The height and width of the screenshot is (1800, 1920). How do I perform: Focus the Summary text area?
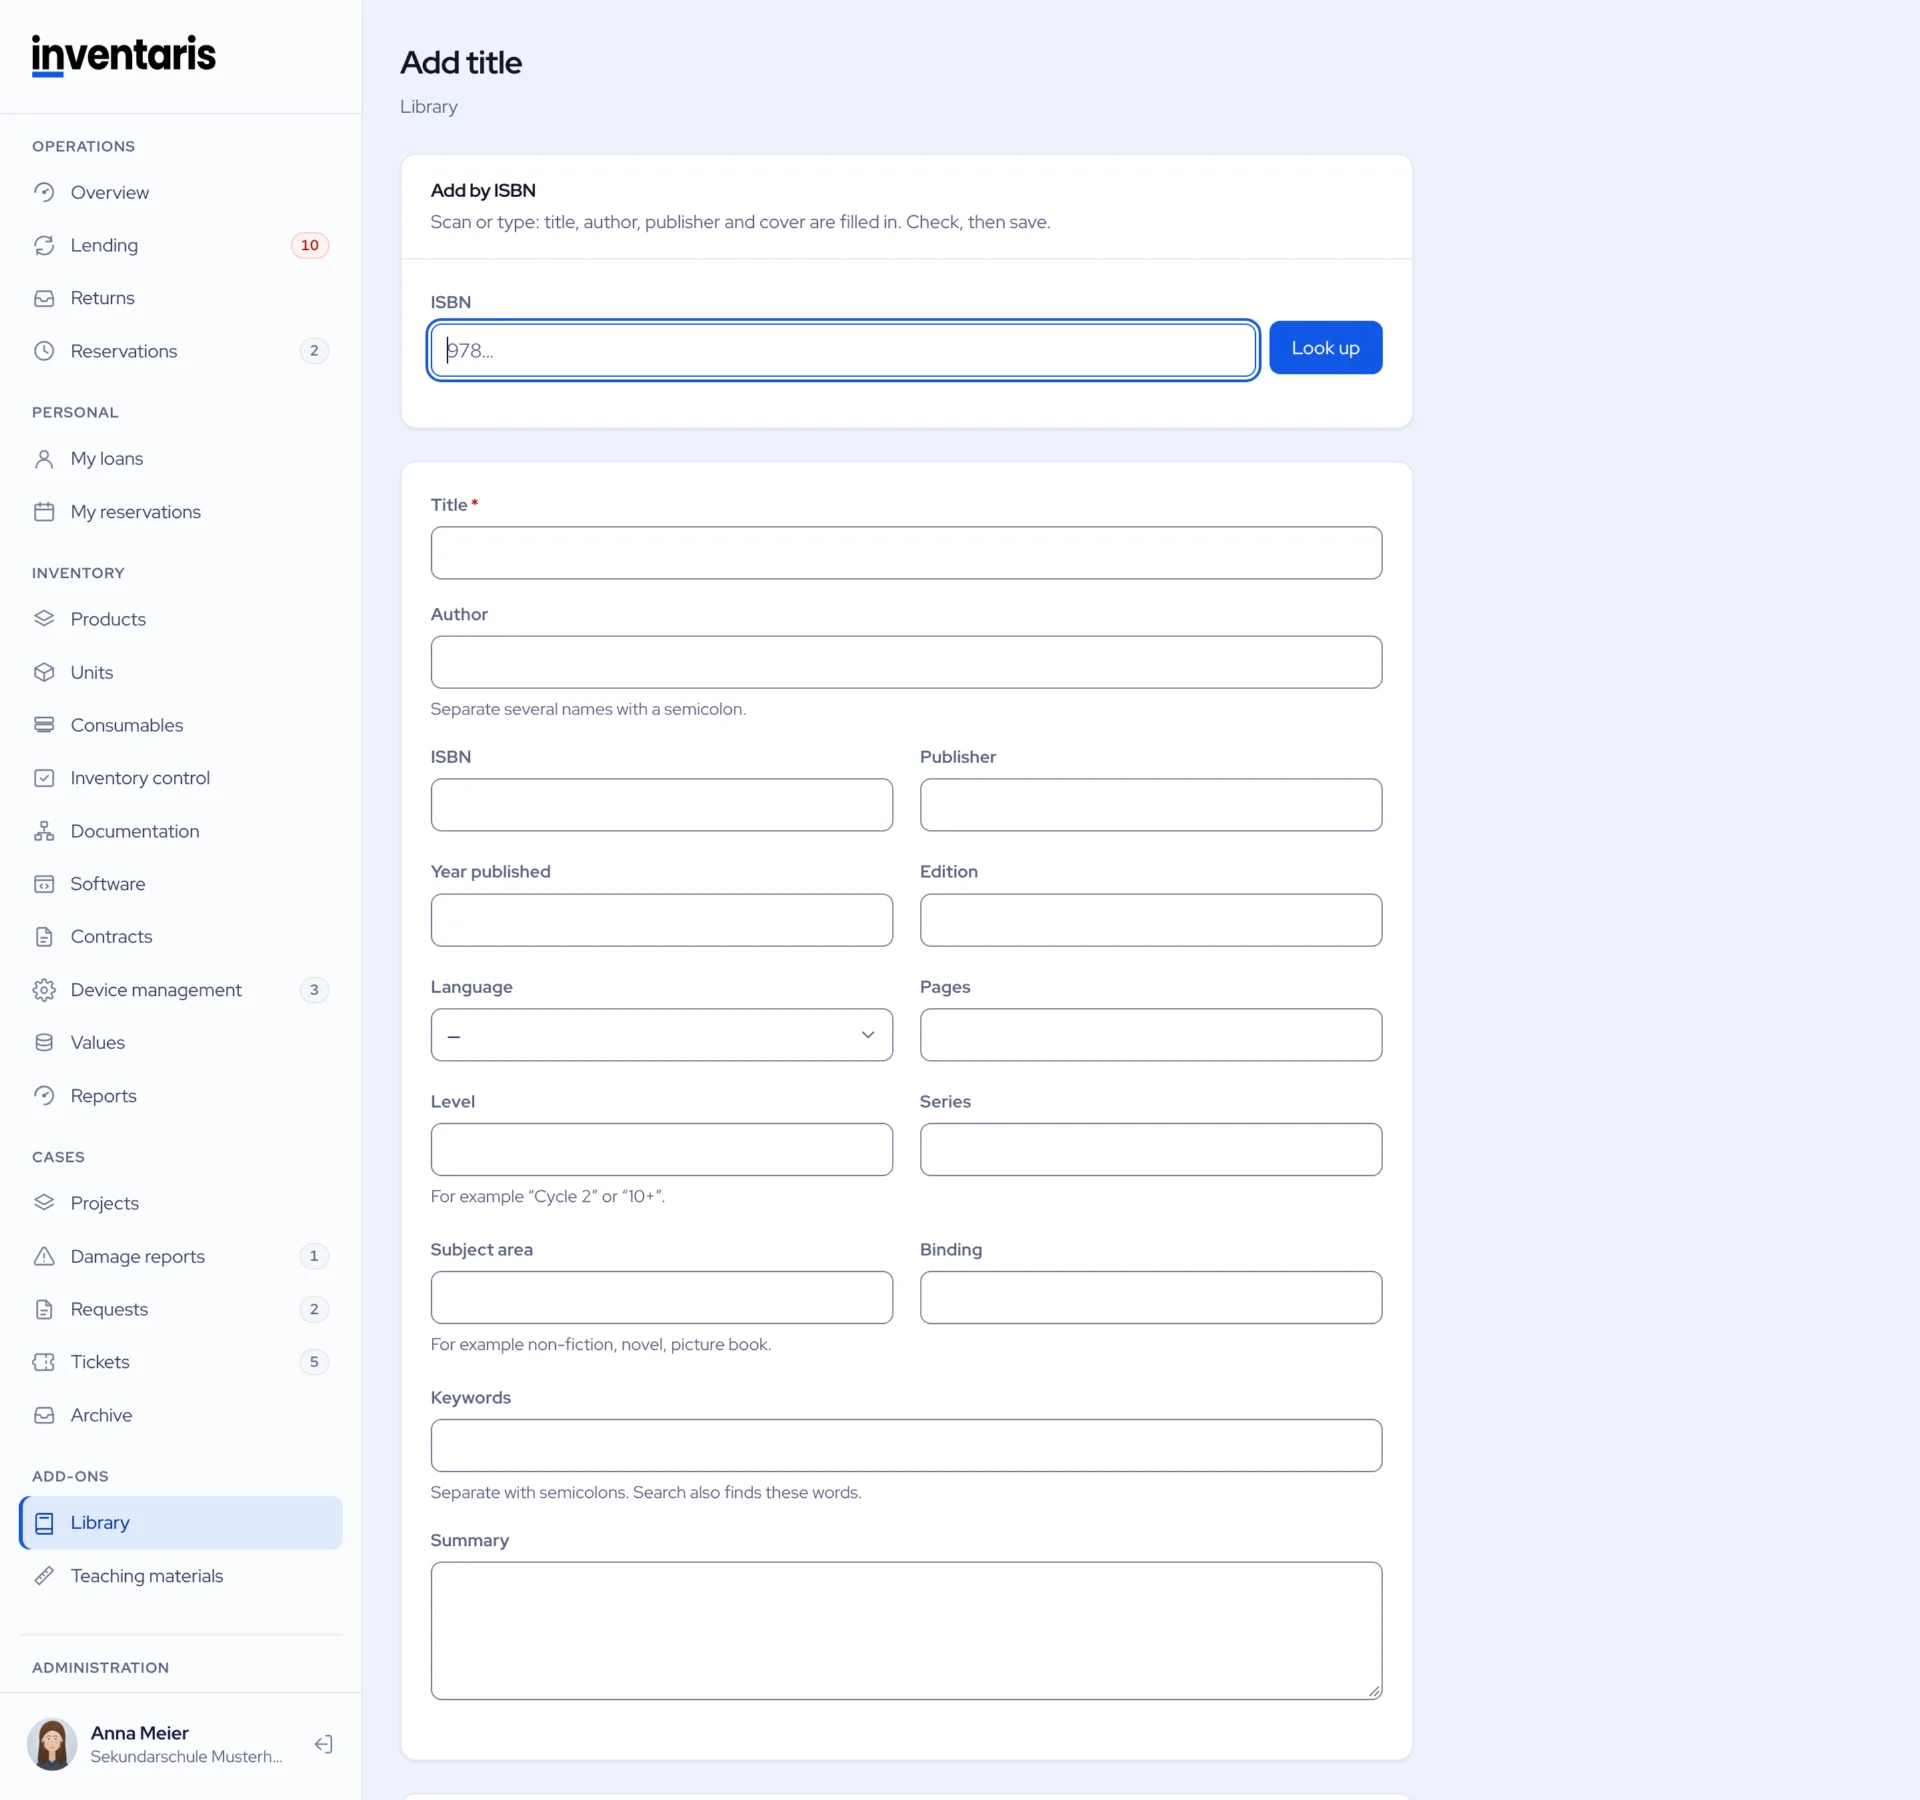906,1631
